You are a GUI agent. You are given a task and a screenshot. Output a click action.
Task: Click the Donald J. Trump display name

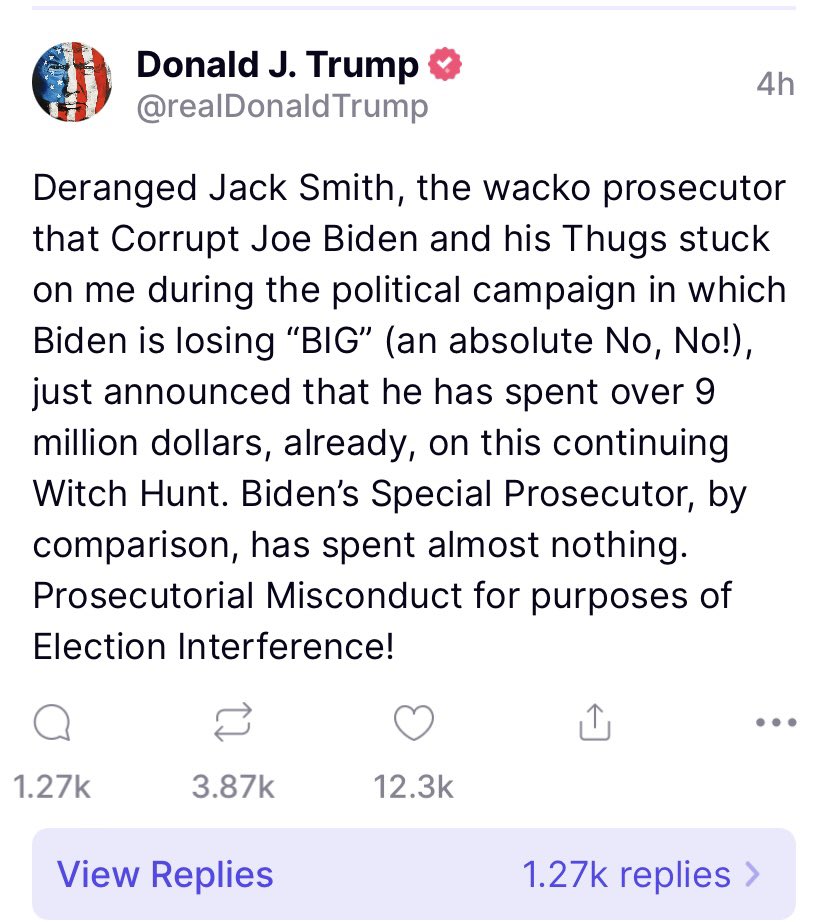pyautogui.click(x=277, y=66)
